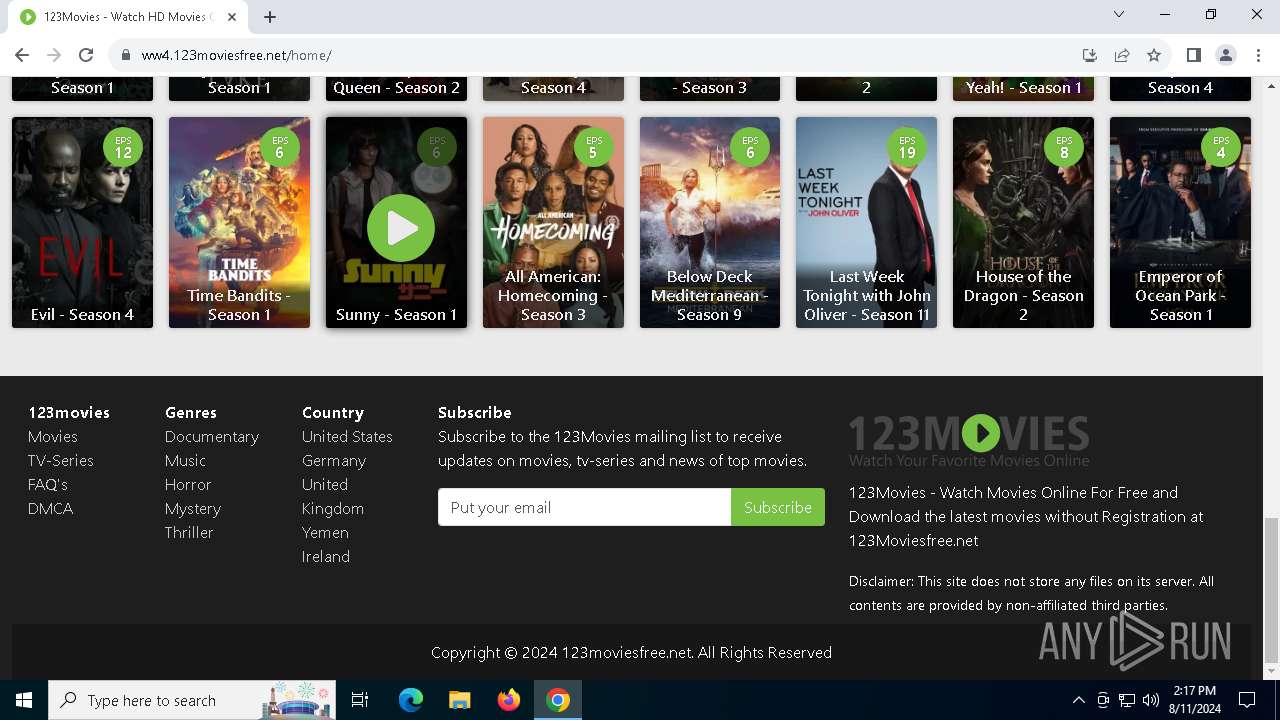Click the EPS 19 badge on Last Week Tonight
This screenshot has width=1280, height=720.
[x=907, y=147]
